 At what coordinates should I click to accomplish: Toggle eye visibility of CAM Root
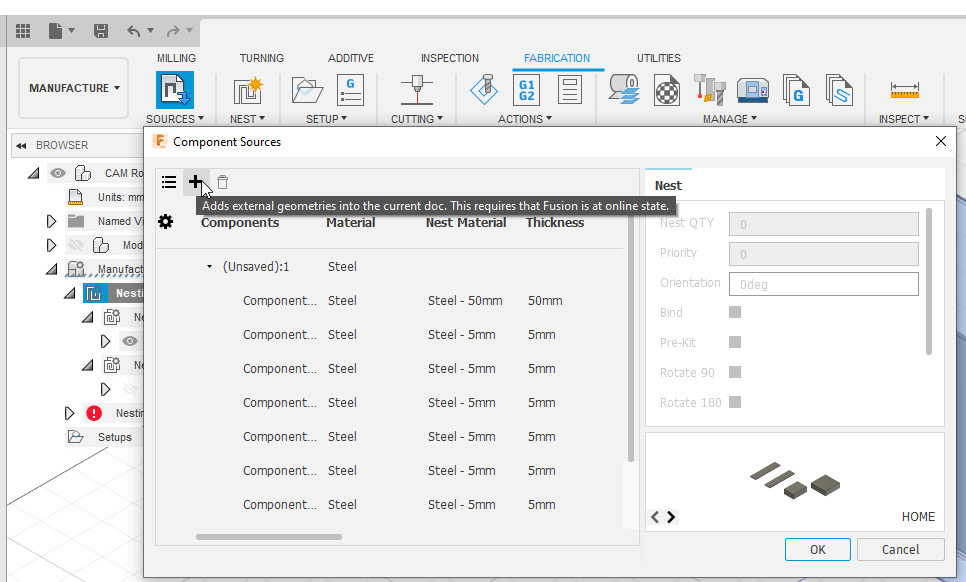(x=58, y=173)
